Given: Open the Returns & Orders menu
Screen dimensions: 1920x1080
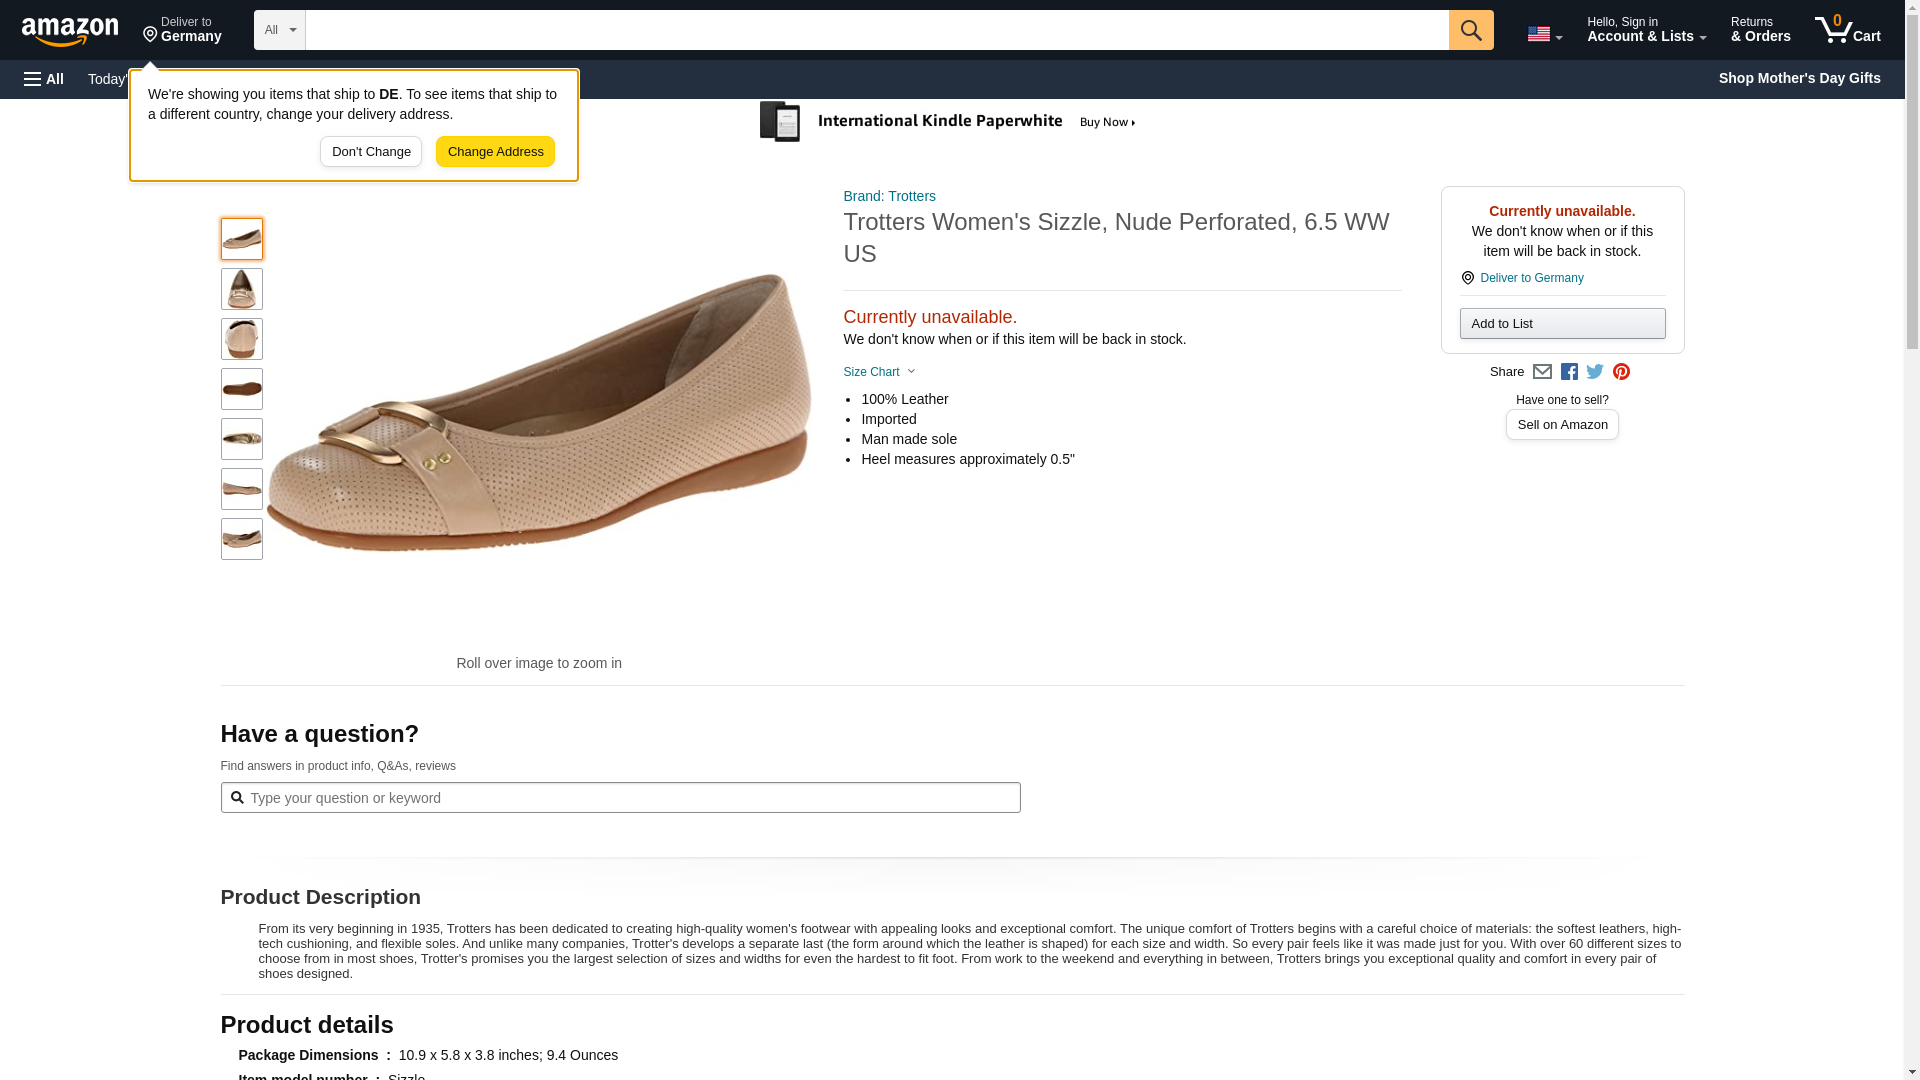Looking at the screenshot, I should [1760, 30].
